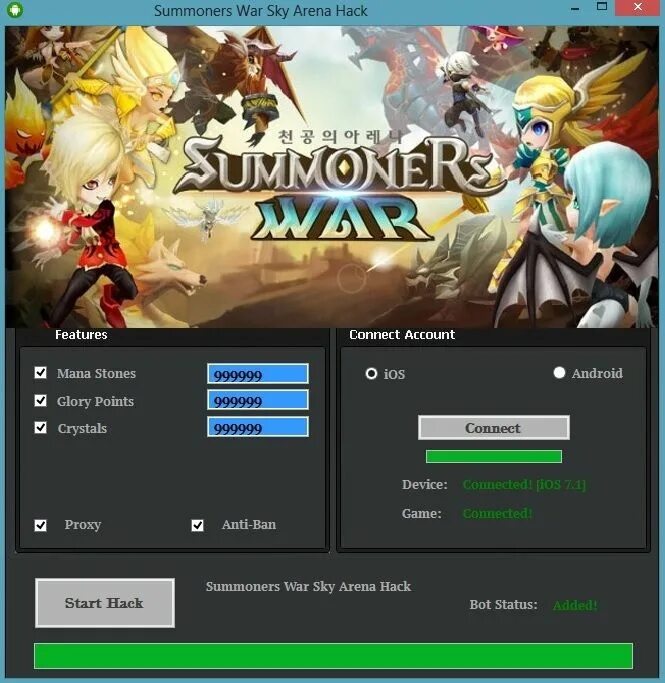Click the 'Features' group heading
The width and height of the screenshot is (665, 683).
pyautogui.click(x=81, y=335)
